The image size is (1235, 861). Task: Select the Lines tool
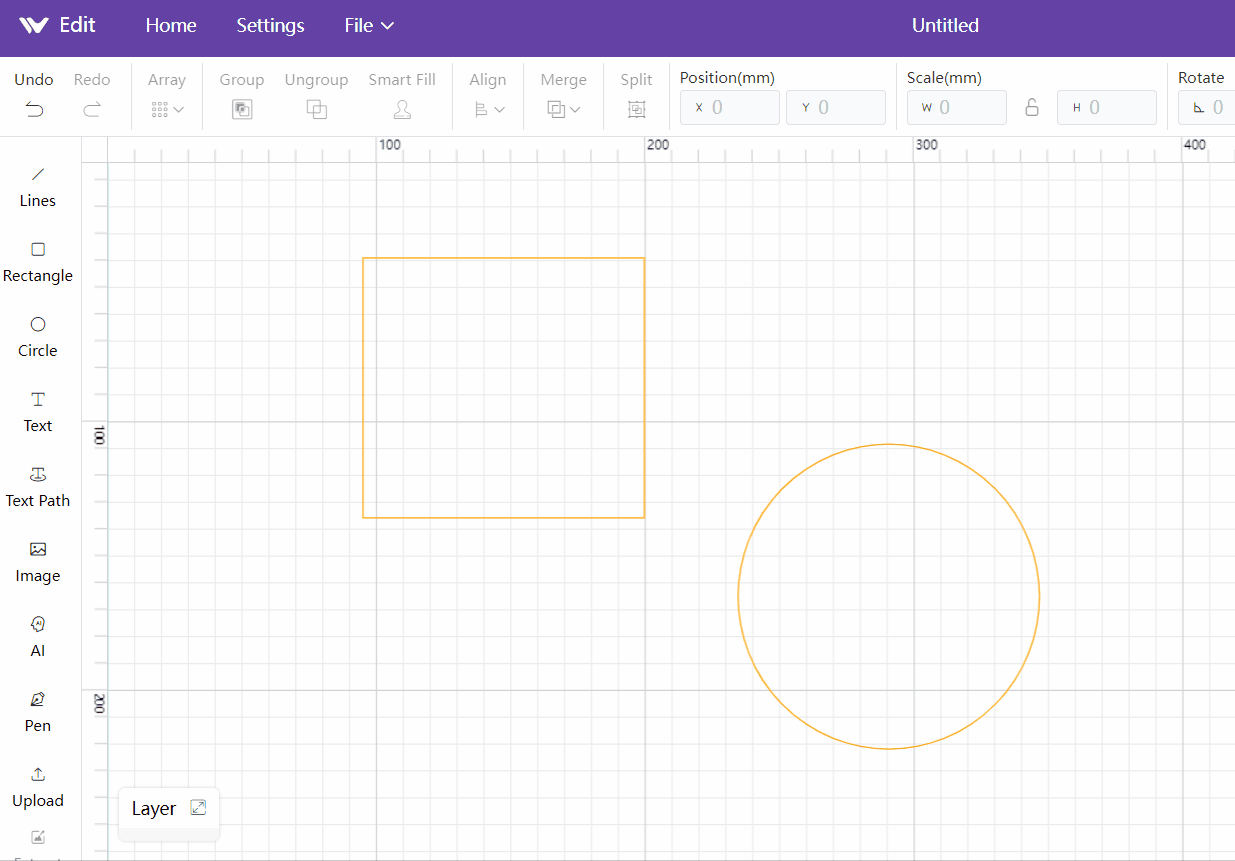(x=38, y=187)
